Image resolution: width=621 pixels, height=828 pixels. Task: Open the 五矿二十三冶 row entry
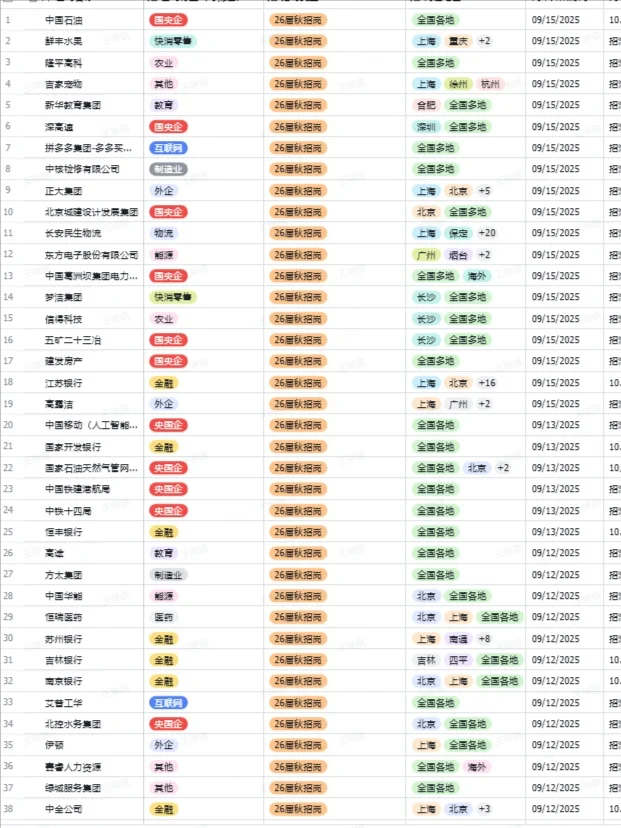point(73,340)
